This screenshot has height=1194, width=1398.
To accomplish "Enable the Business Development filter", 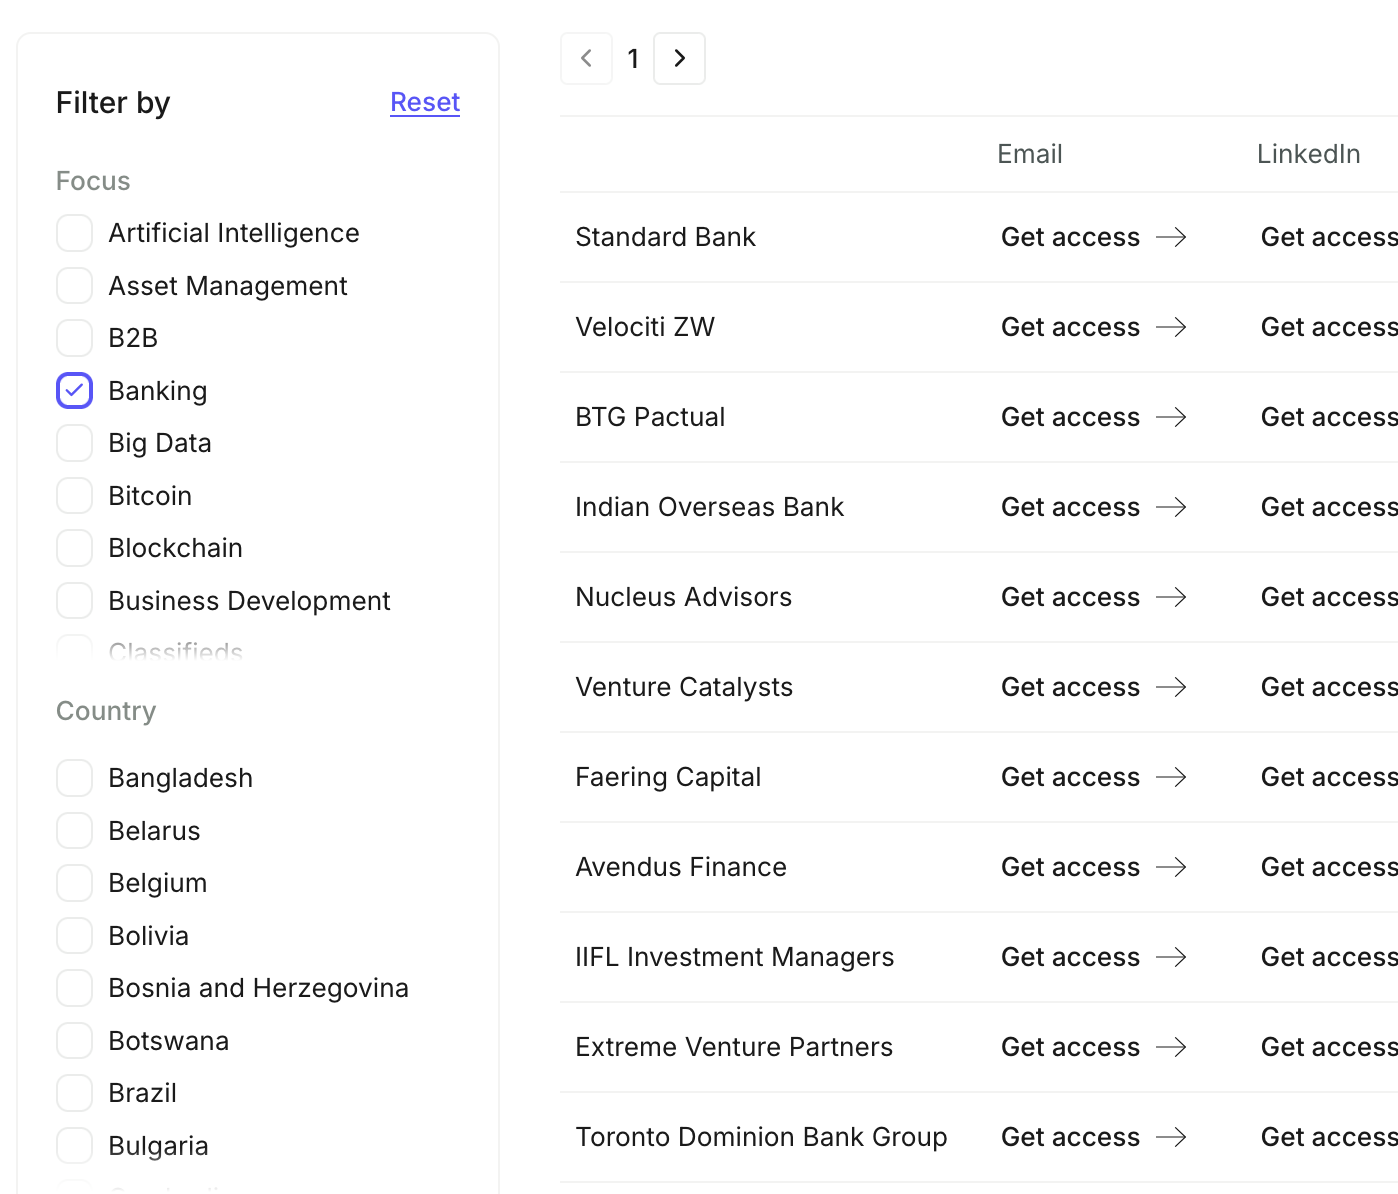I will [74, 601].
